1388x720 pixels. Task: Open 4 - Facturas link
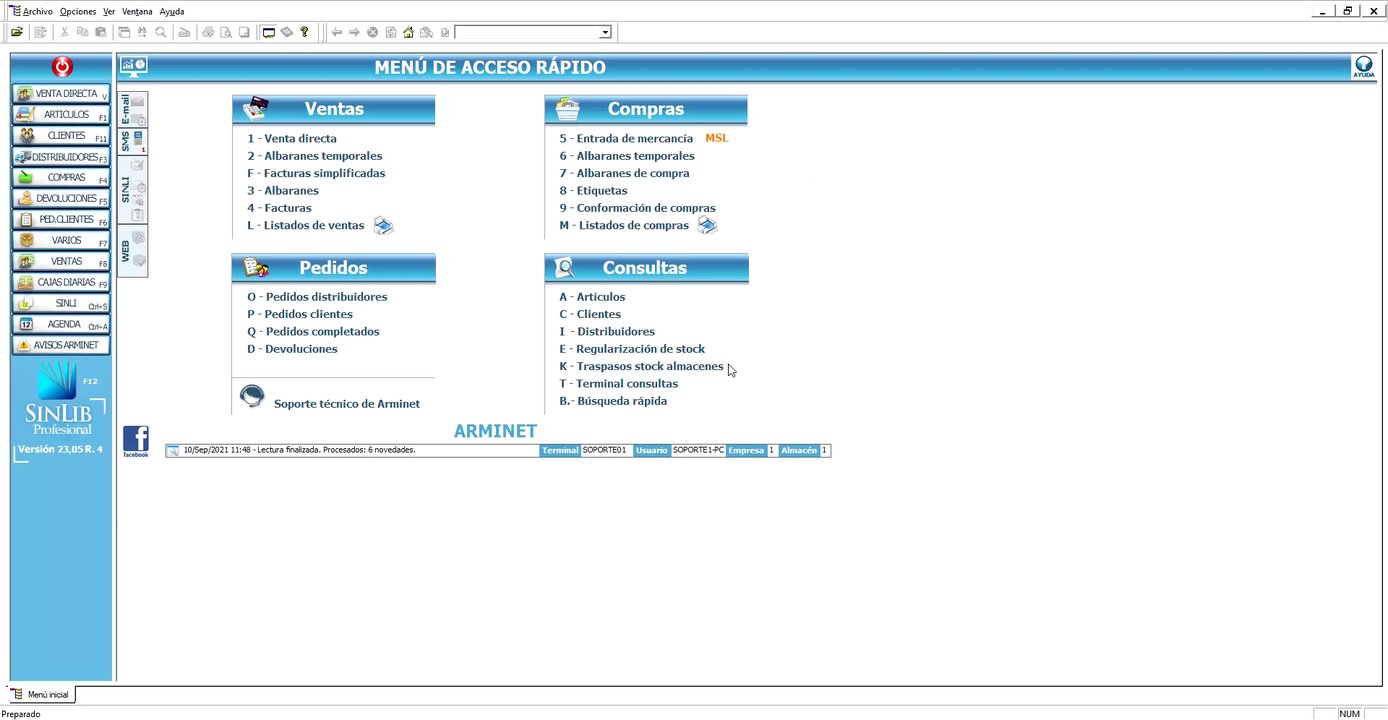[x=279, y=208]
